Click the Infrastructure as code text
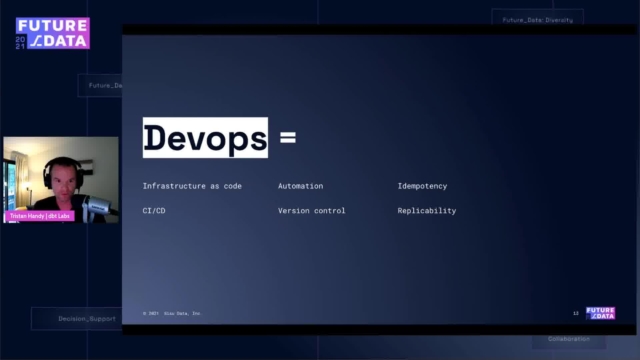 [x=192, y=186]
